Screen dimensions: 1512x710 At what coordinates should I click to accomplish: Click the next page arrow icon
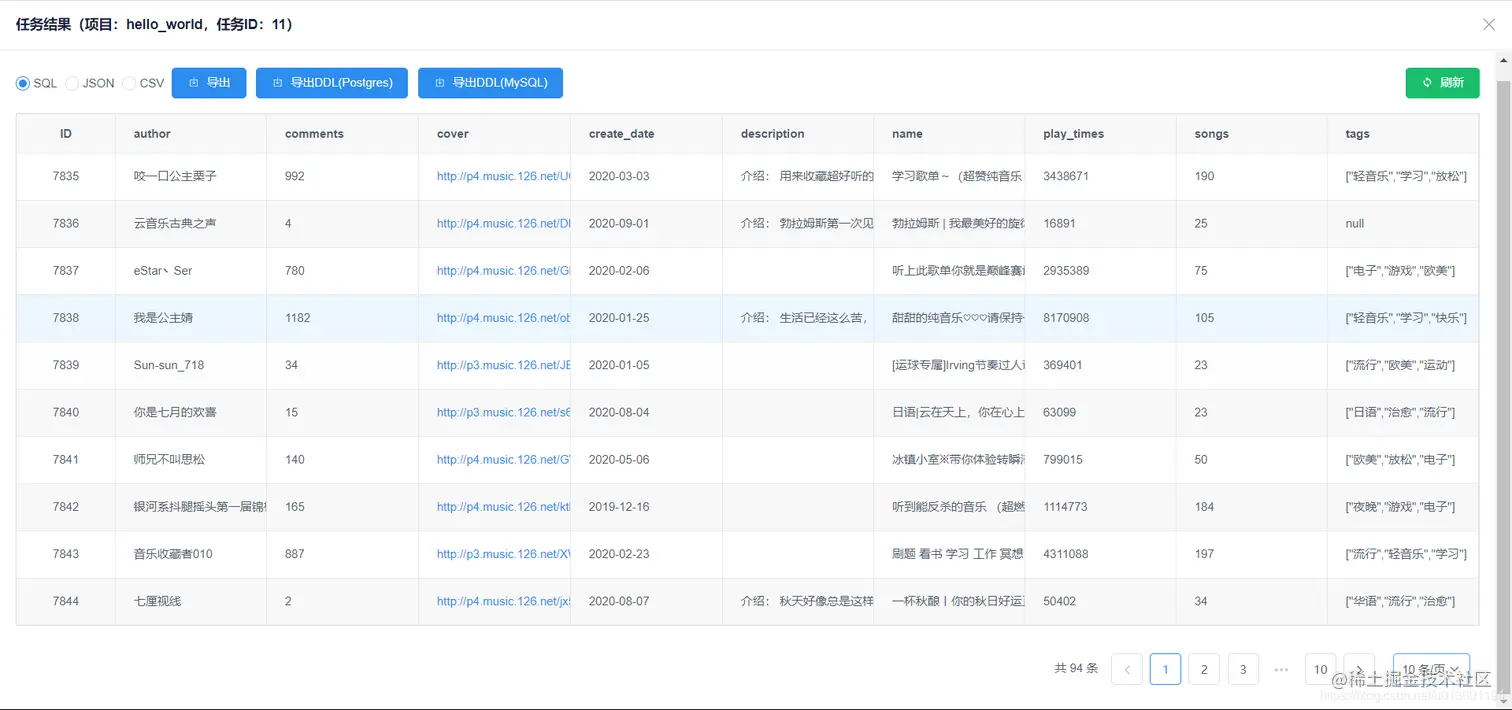click(1359, 669)
